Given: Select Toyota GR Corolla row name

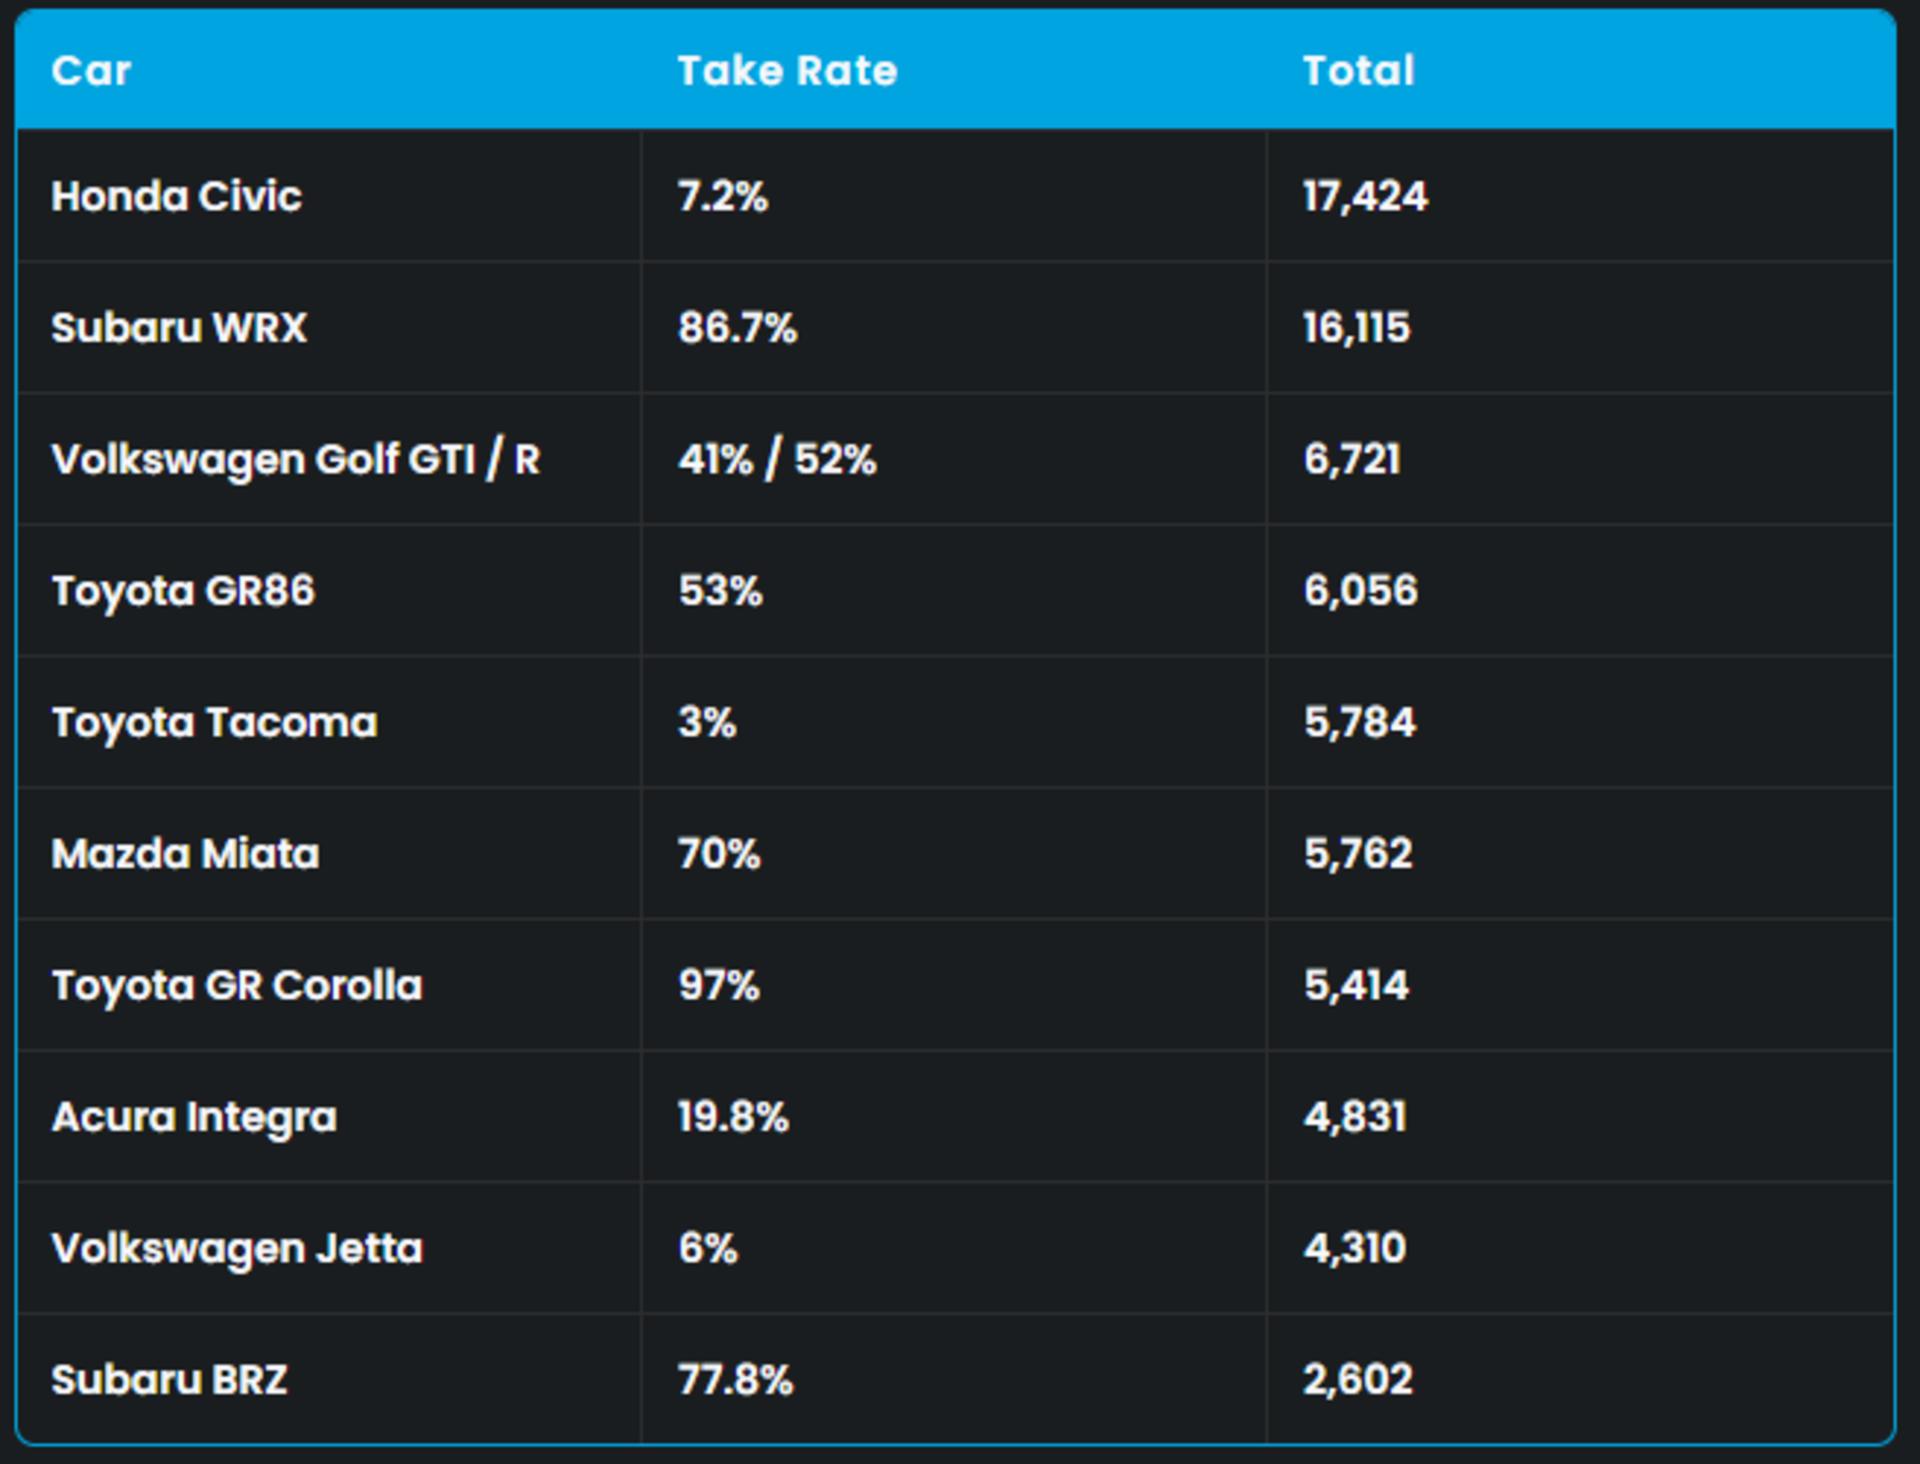Looking at the screenshot, I should tap(237, 986).
